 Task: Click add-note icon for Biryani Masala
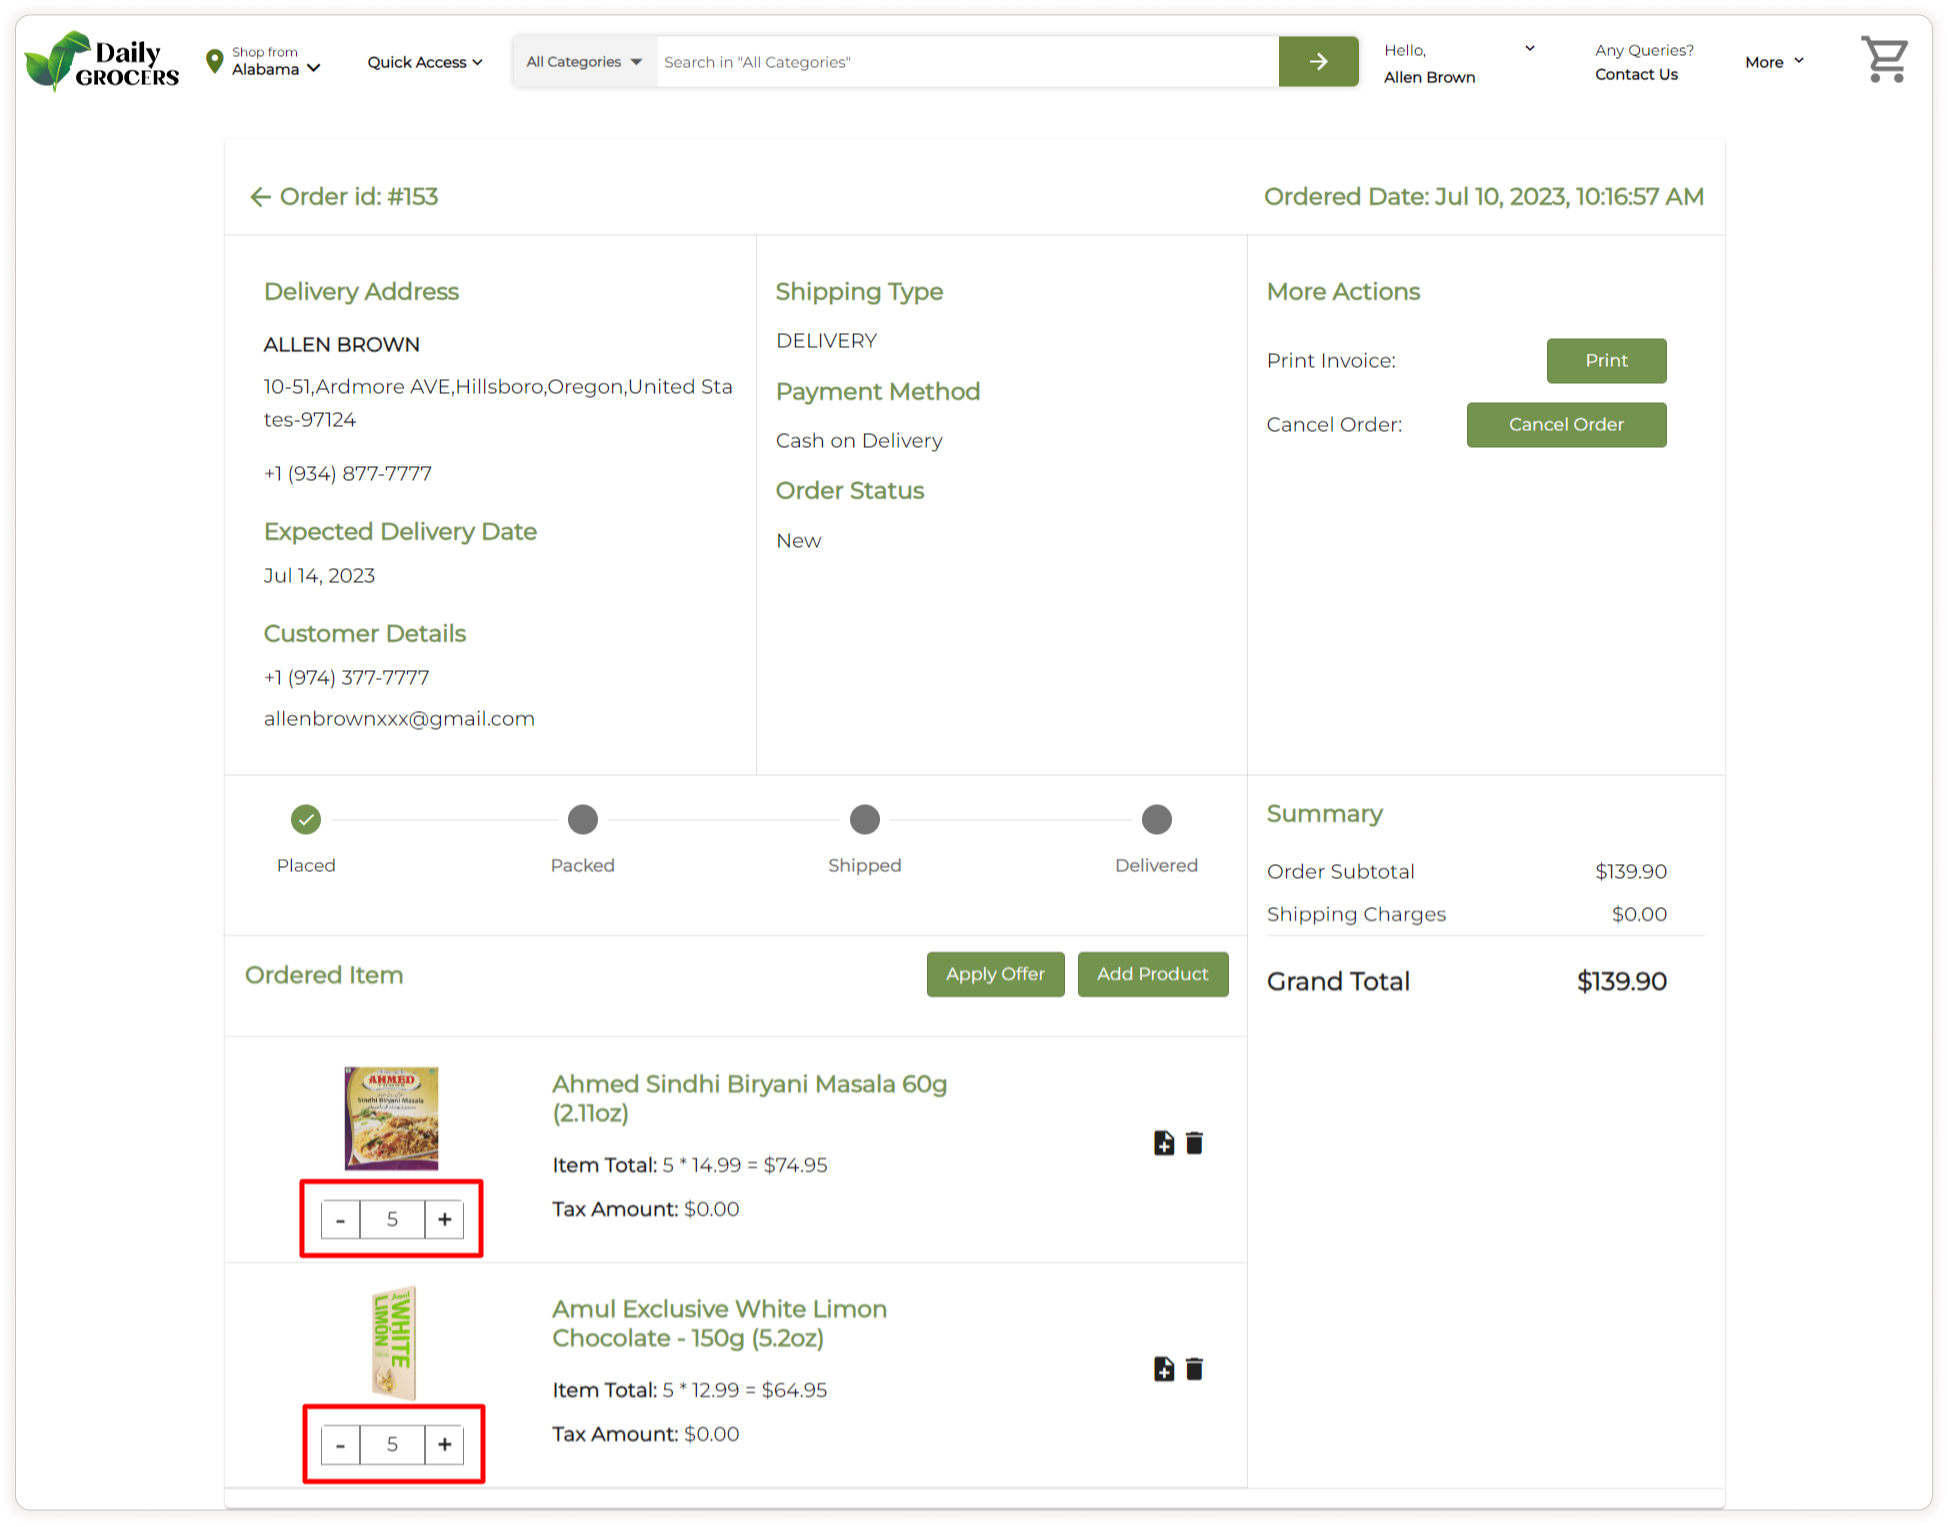[x=1164, y=1143]
